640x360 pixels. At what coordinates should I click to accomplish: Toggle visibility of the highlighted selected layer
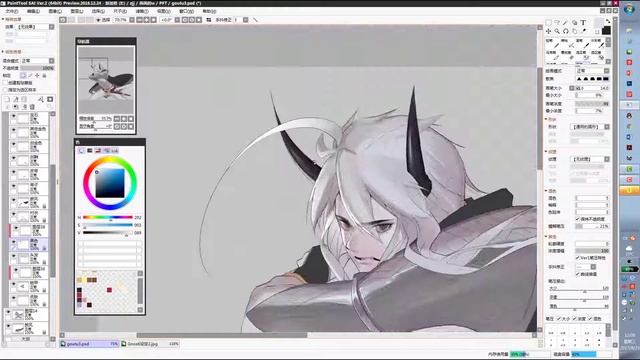pyautogui.click(x=13, y=242)
